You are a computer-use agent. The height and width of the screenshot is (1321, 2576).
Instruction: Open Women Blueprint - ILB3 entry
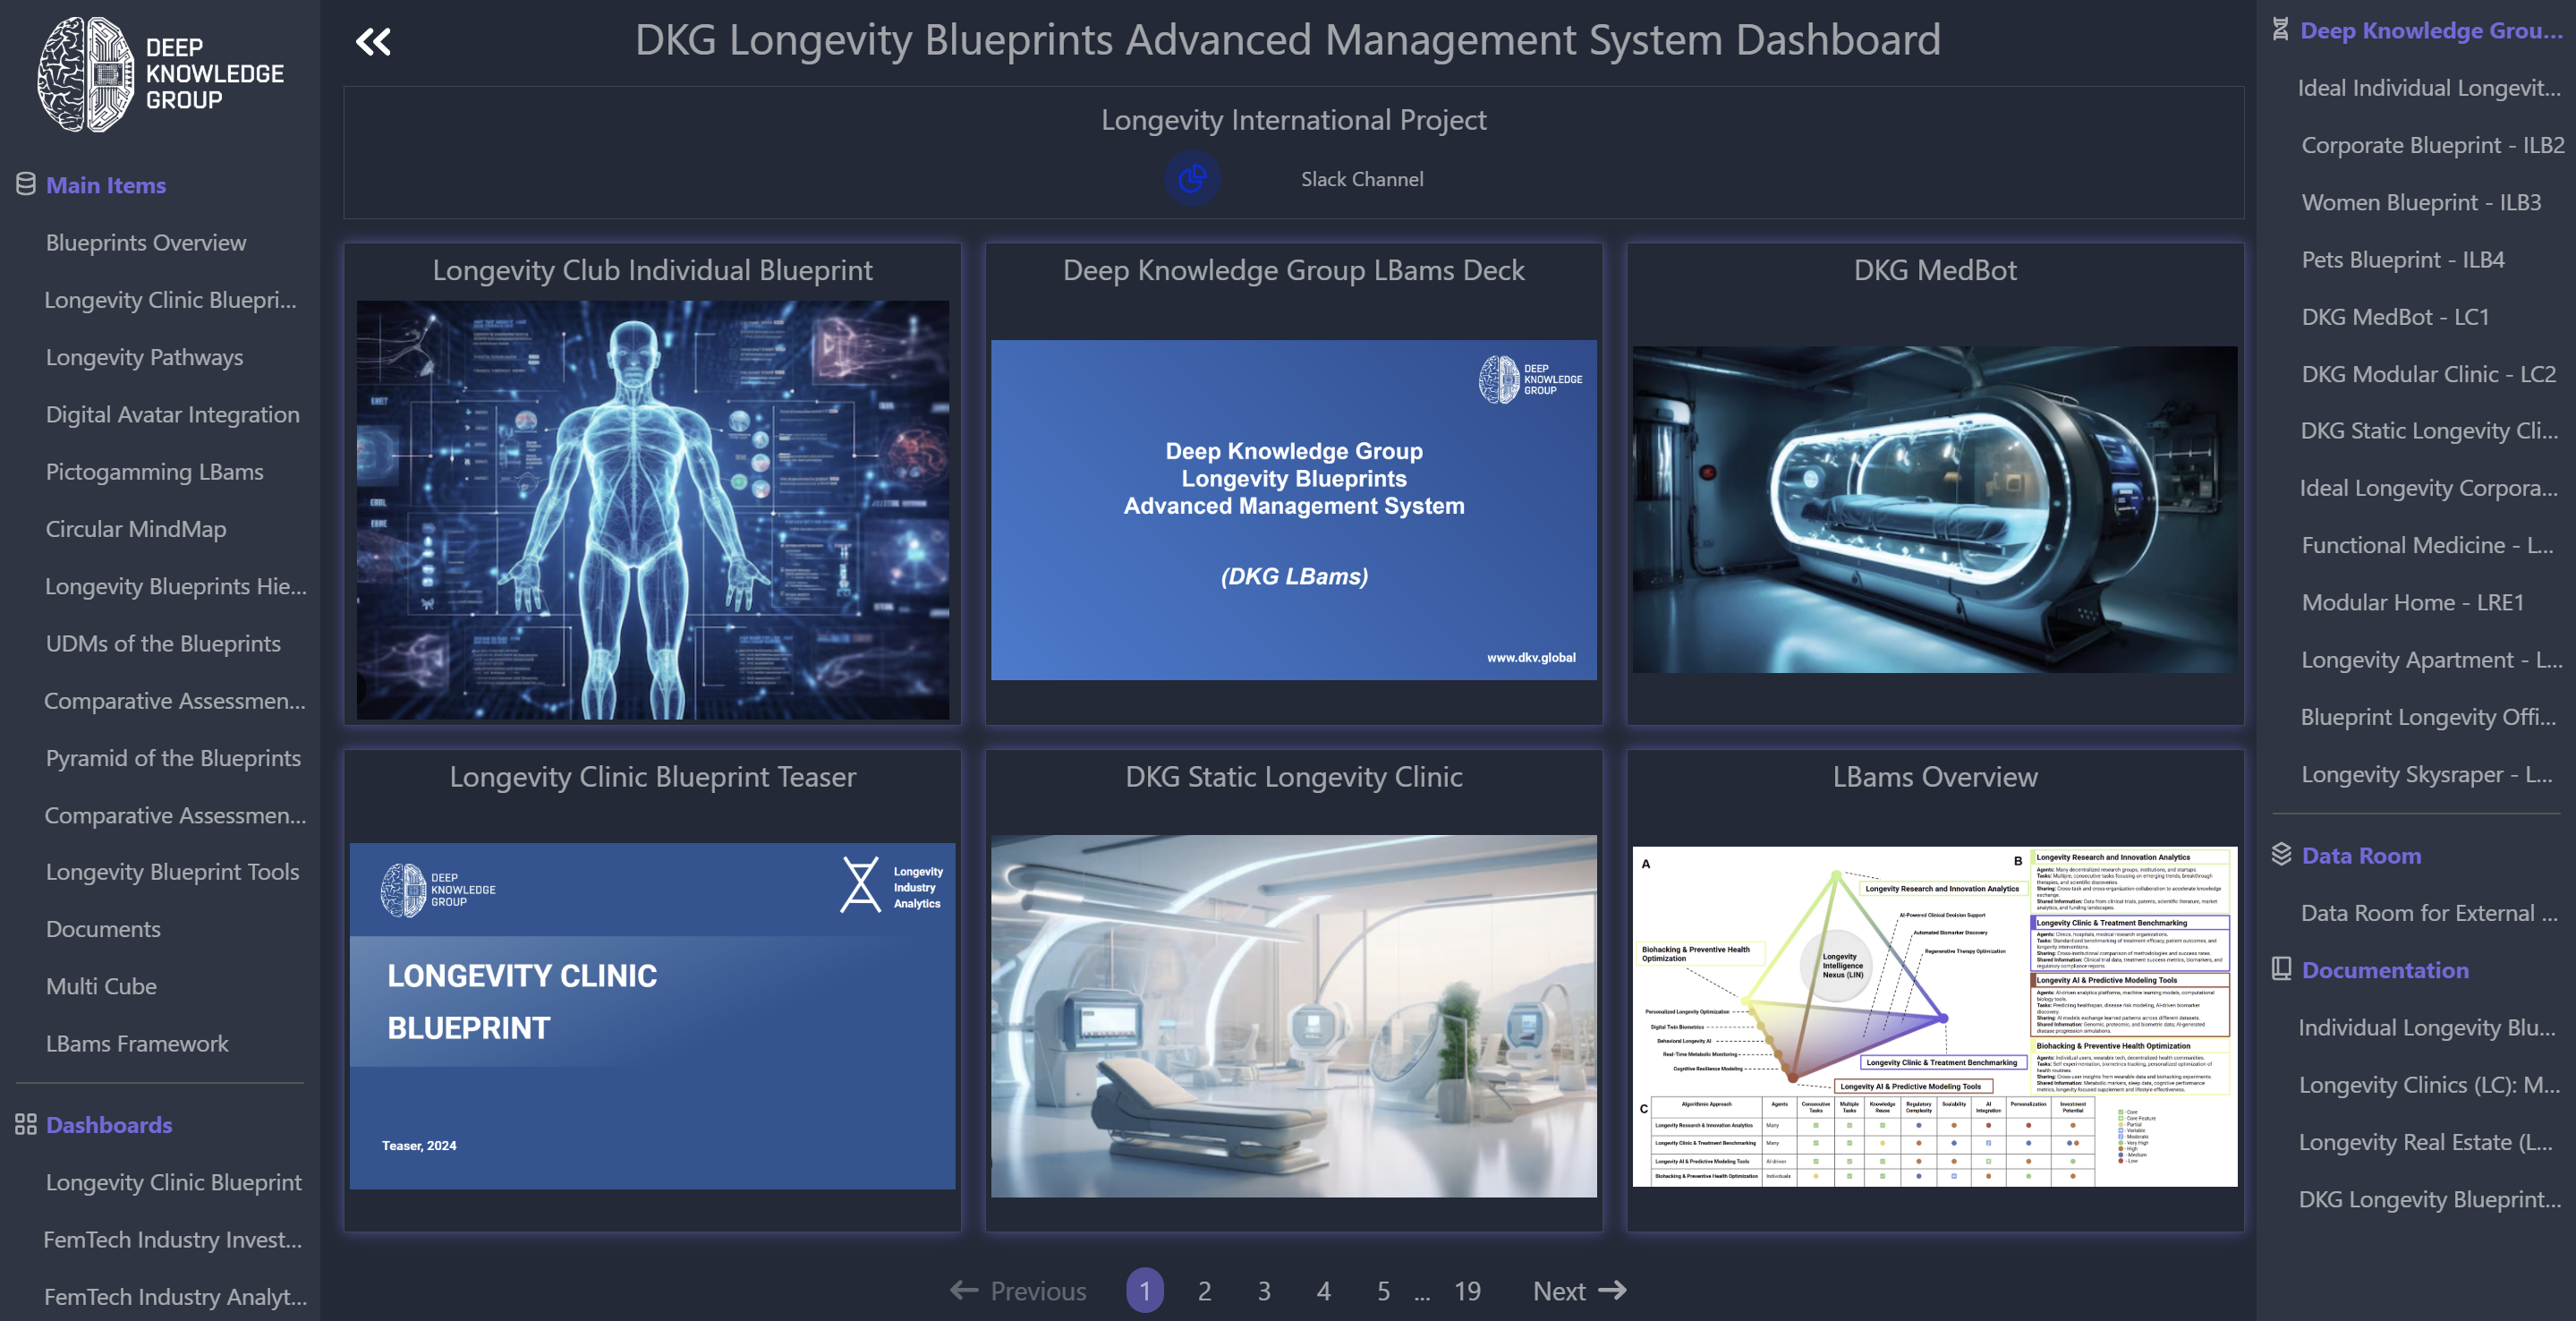click(2420, 202)
